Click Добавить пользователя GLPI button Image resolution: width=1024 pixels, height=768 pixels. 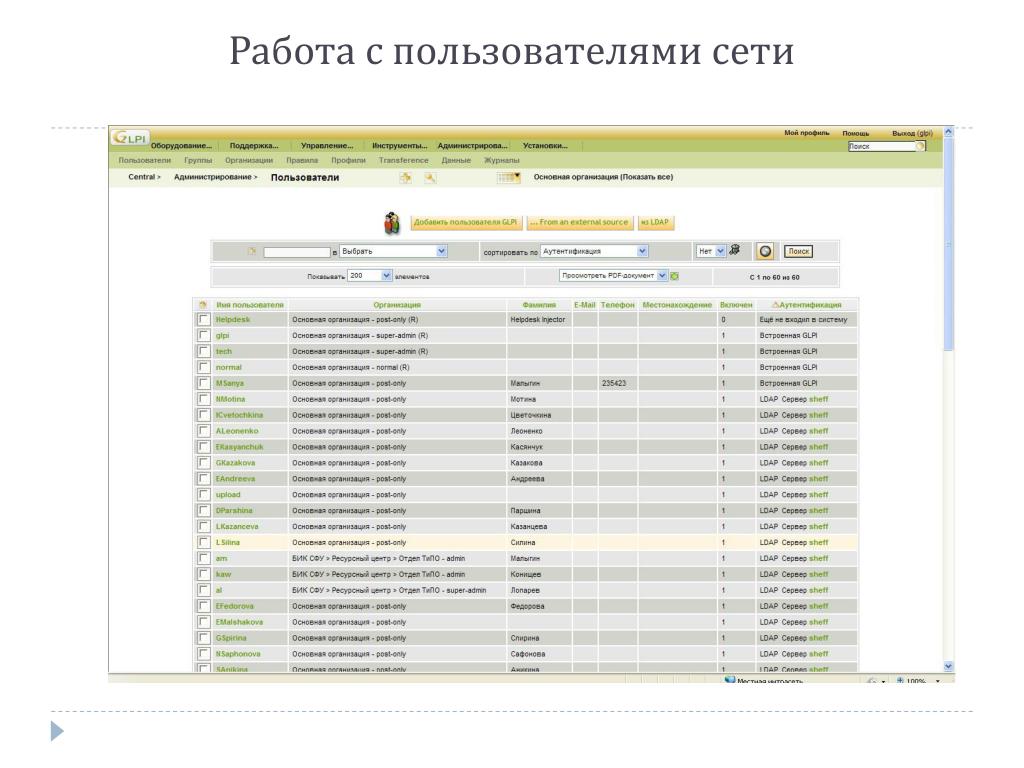466,223
